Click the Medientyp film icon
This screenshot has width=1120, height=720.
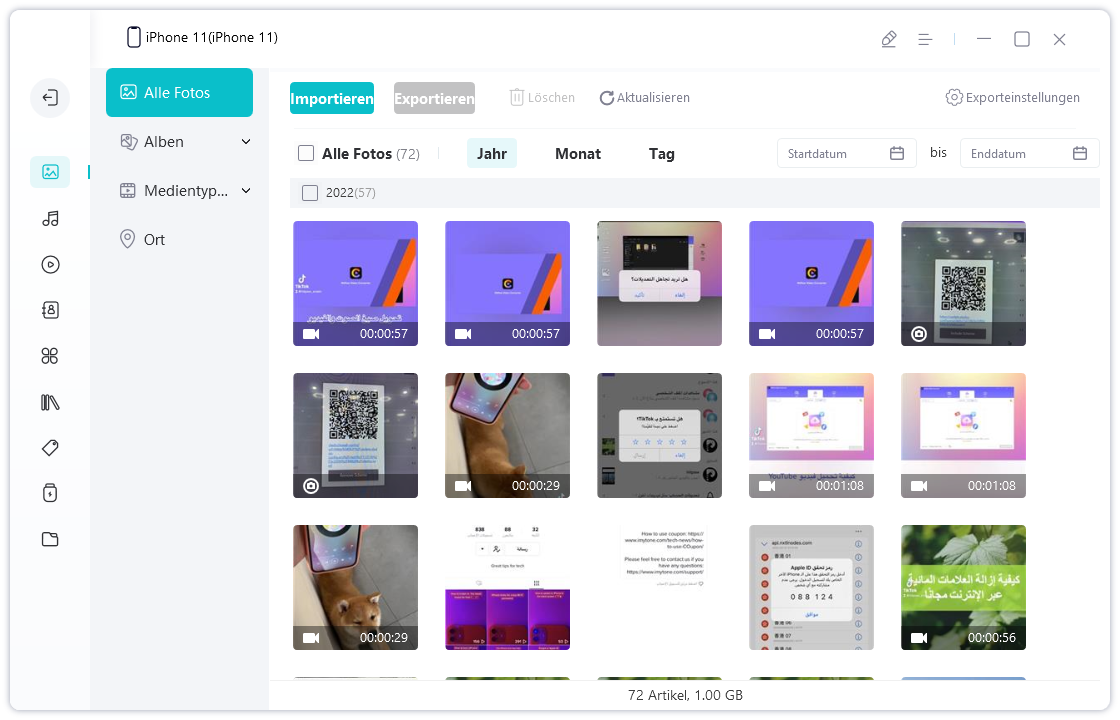click(128, 191)
